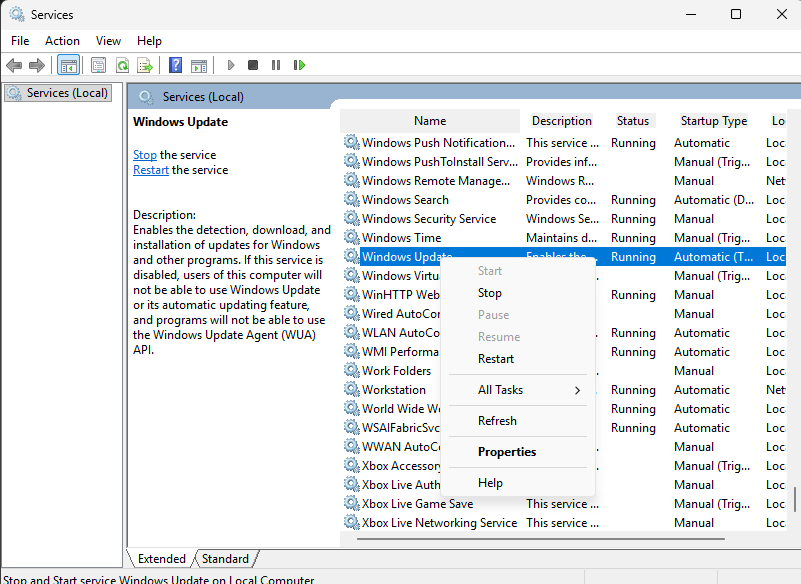Go forward with the toolbar Forward arrow
The height and width of the screenshot is (584, 801).
37,65
